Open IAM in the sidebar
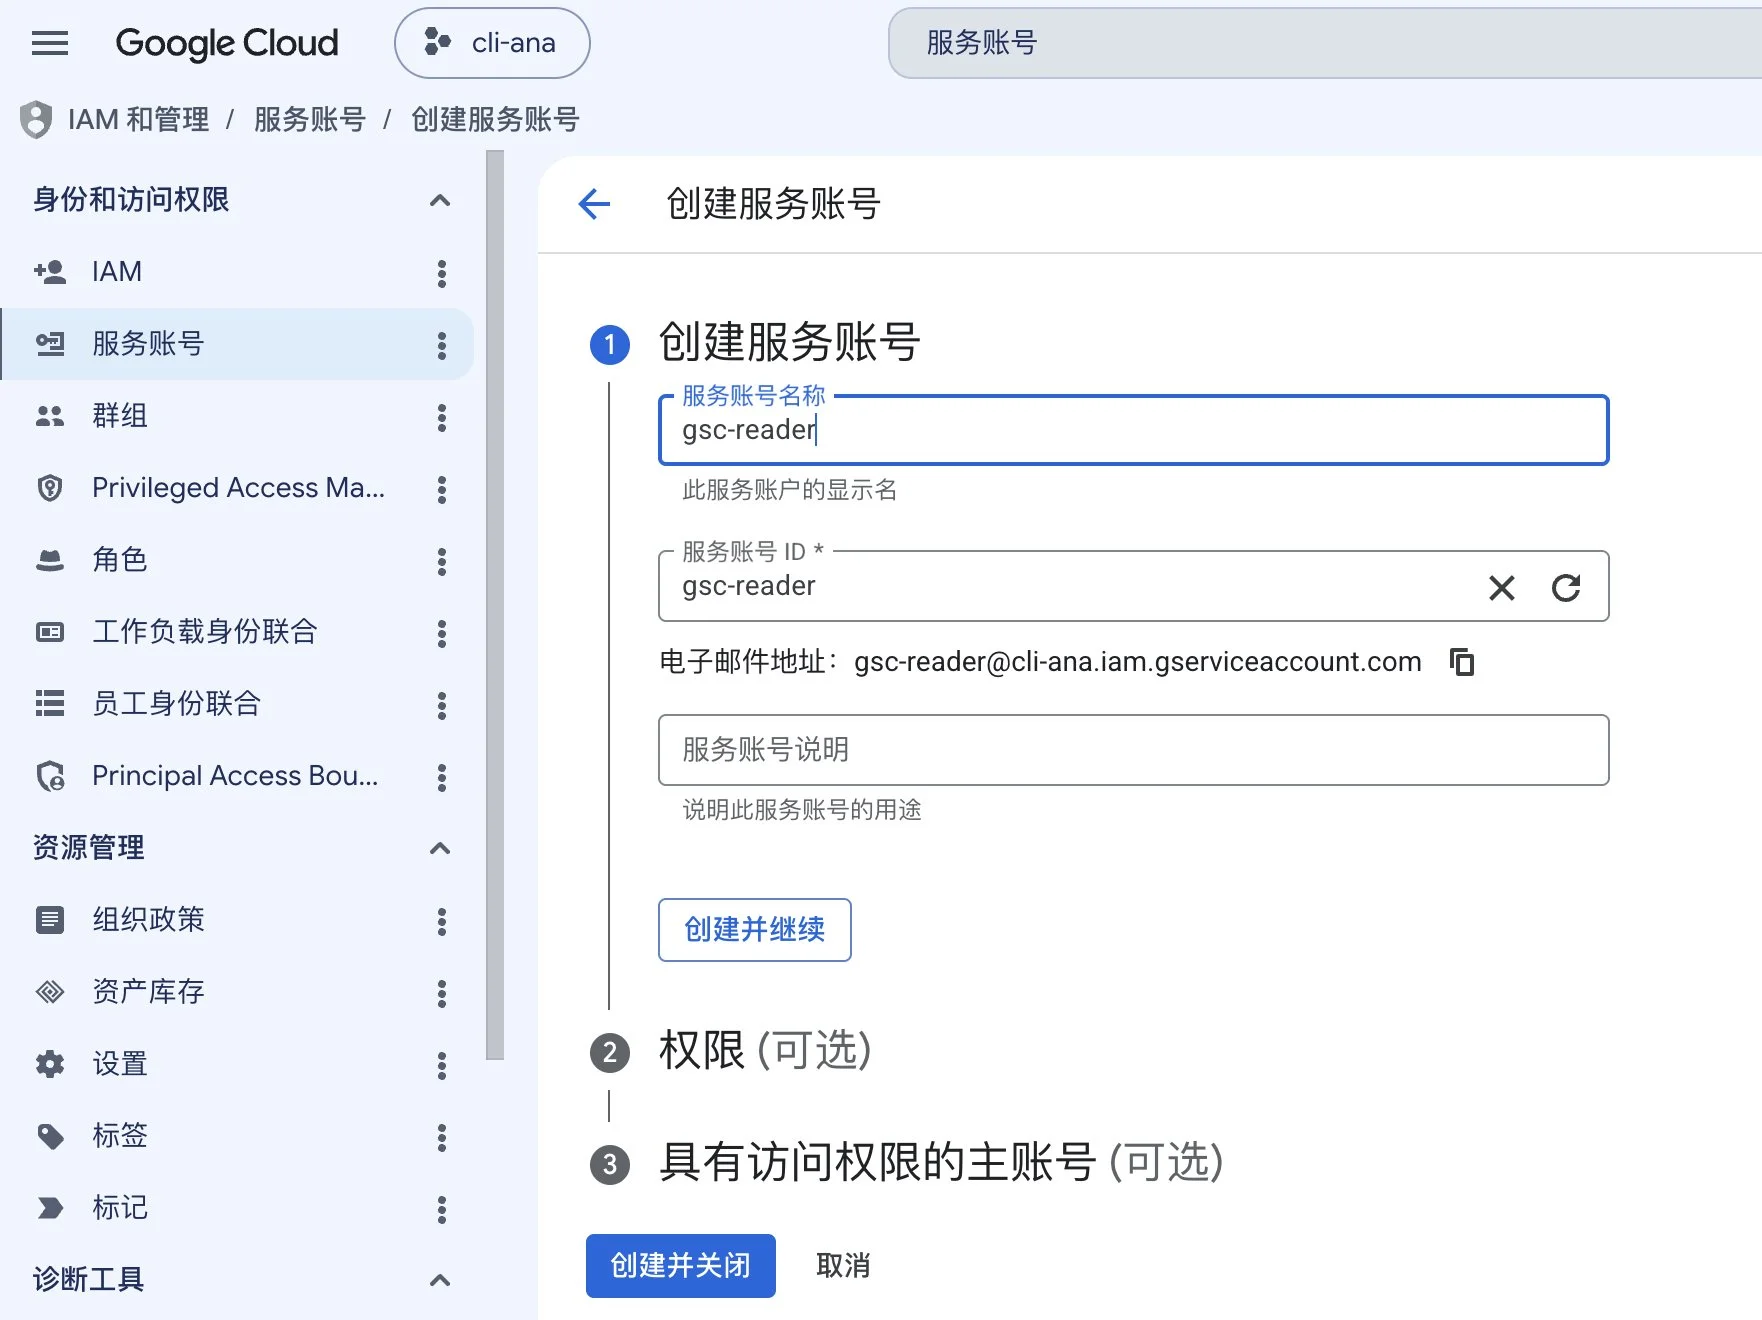Image resolution: width=1762 pixels, height=1320 pixels. click(237, 272)
